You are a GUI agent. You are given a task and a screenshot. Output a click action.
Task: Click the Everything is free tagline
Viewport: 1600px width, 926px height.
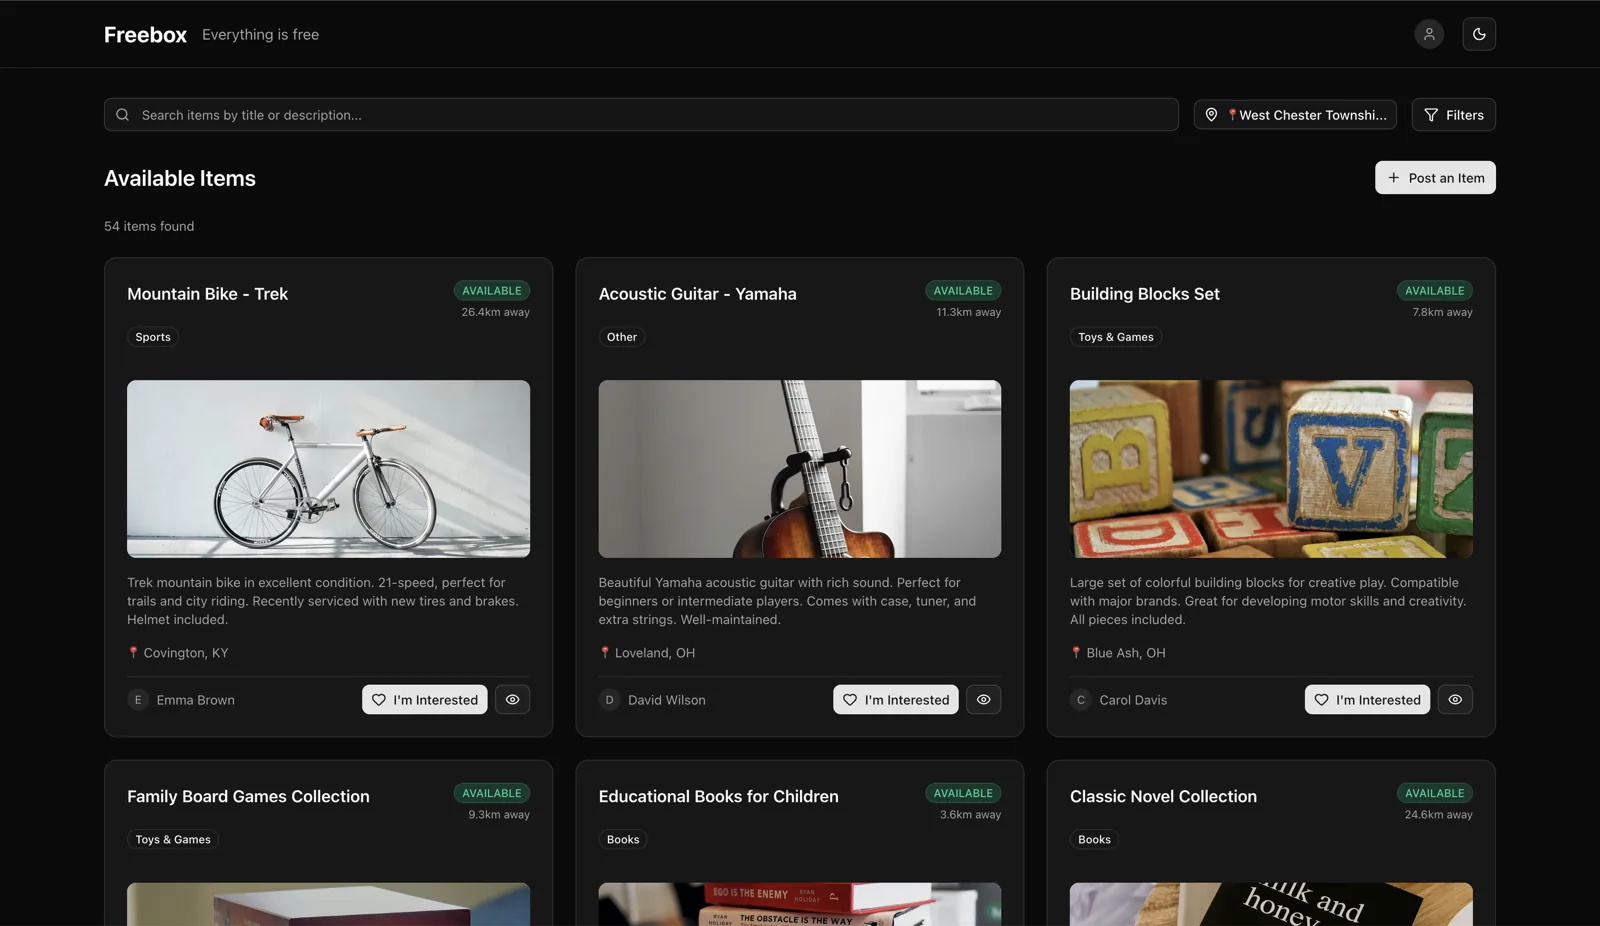pyautogui.click(x=261, y=35)
